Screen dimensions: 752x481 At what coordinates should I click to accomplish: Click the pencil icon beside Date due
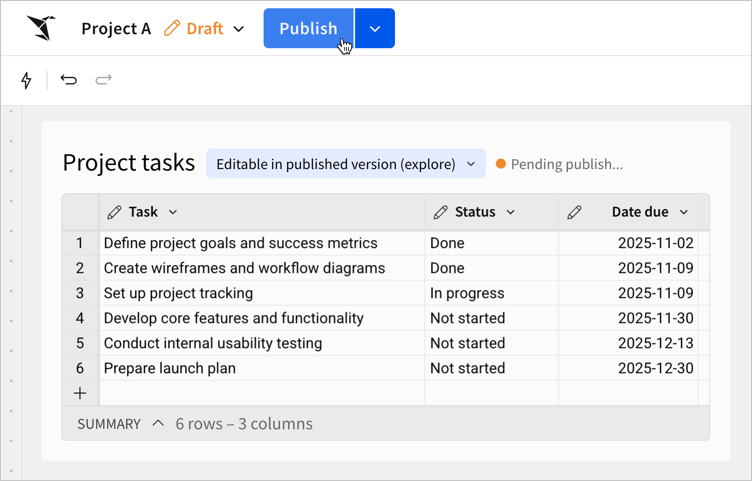point(574,212)
